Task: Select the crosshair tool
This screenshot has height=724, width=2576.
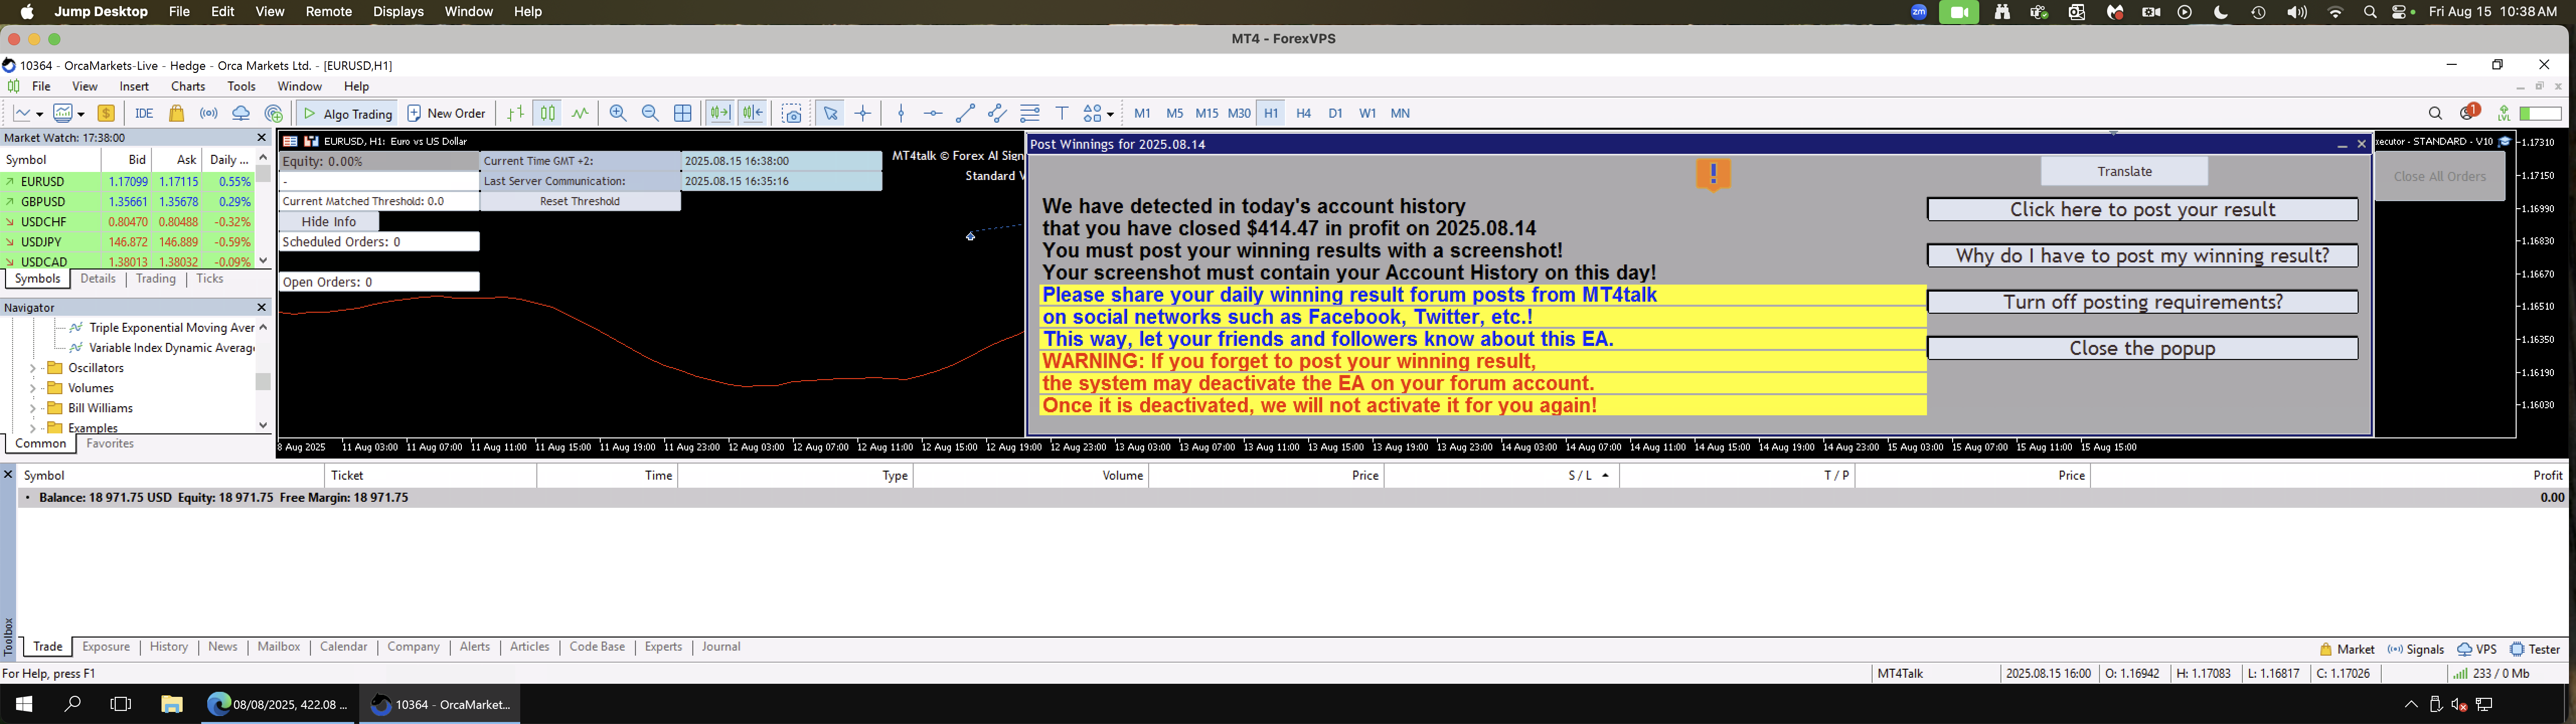Action: [x=863, y=113]
